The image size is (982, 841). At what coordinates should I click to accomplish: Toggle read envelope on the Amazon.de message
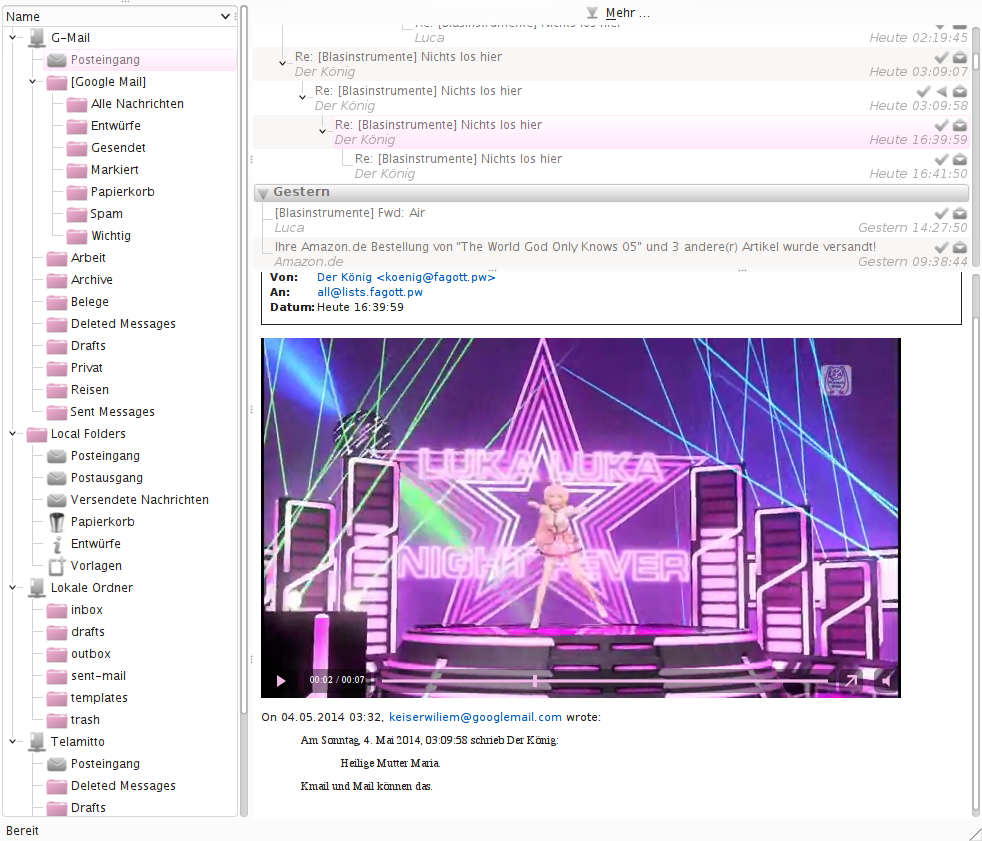tap(959, 247)
